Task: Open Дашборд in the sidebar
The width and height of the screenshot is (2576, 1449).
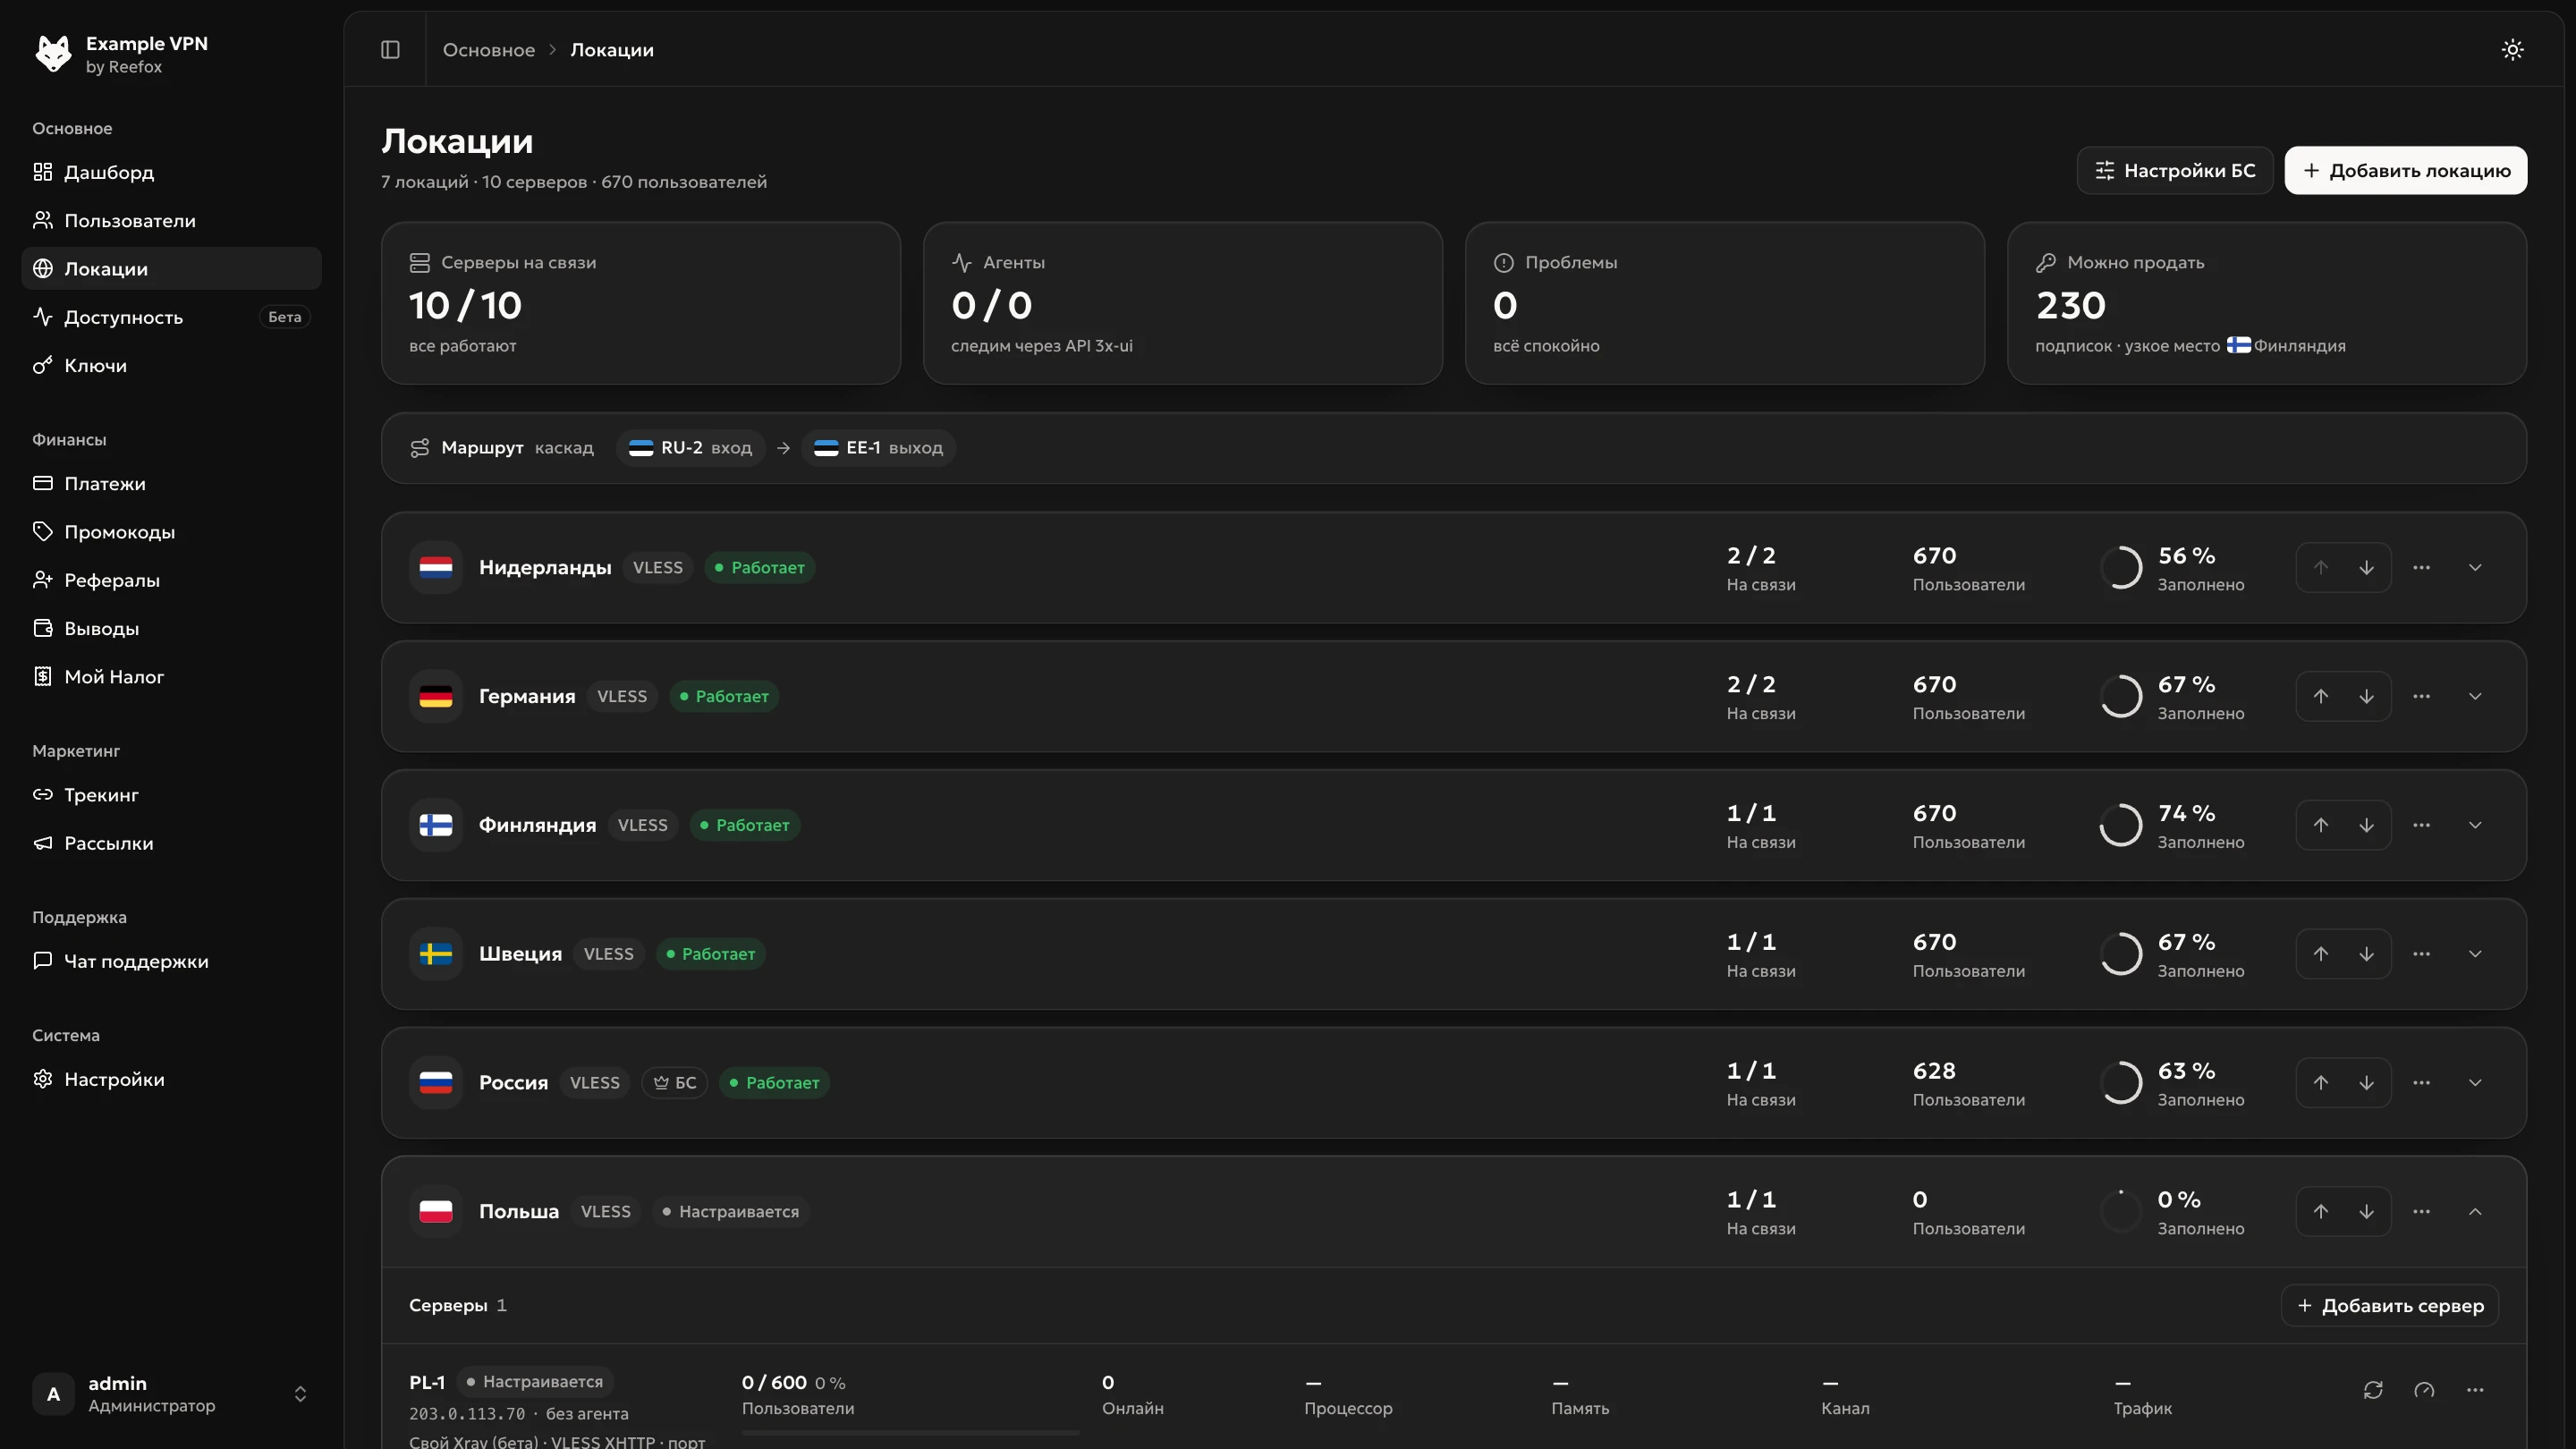Action: pyautogui.click(x=171, y=172)
